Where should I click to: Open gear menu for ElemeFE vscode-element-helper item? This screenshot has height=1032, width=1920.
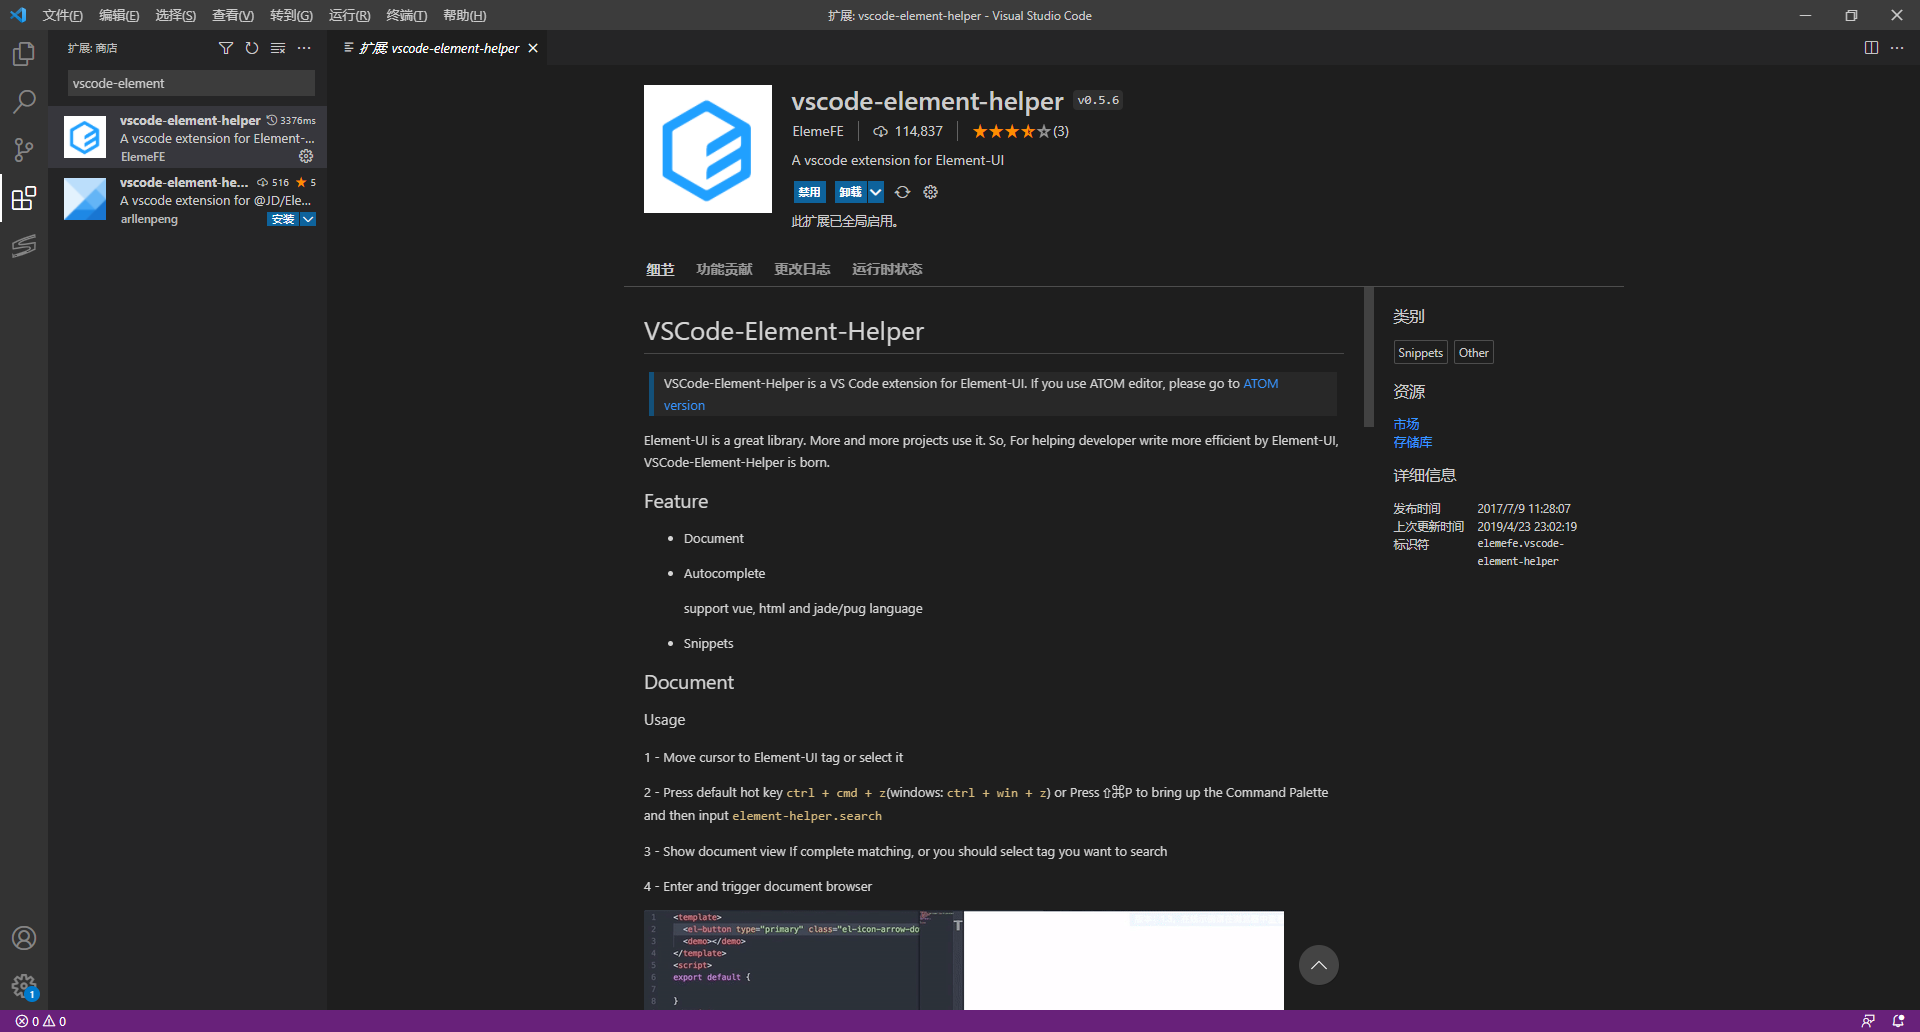pyautogui.click(x=306, y=156)
